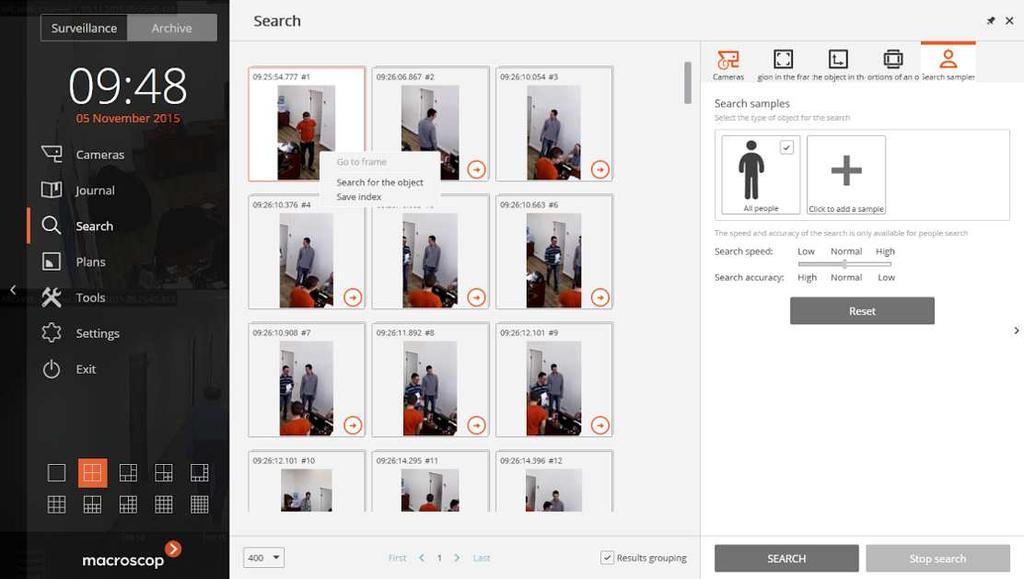This screenshot has width=1024, height=579.
Task: Choose Search for the object in menu
Action: 379,182
